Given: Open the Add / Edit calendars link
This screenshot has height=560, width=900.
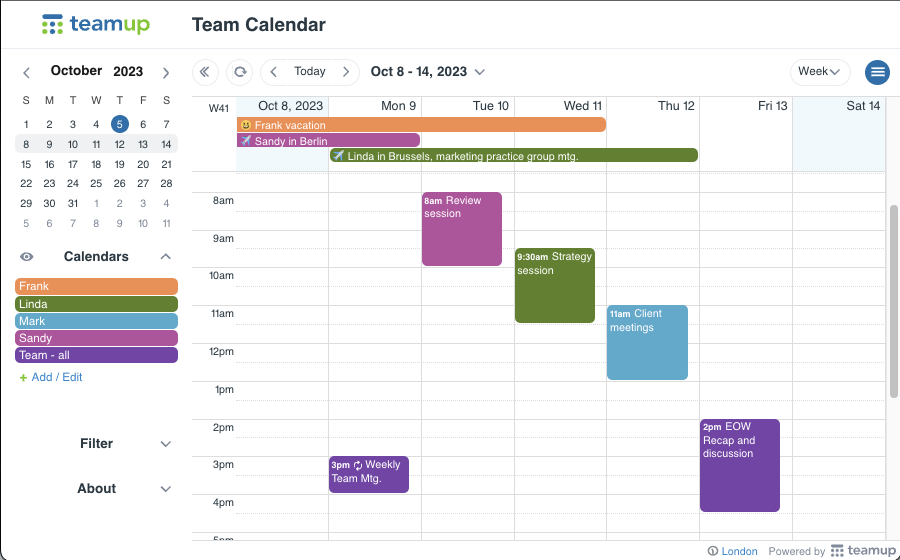Looking at the screenshot, I should pyautogui.click(x=52, y=377).
